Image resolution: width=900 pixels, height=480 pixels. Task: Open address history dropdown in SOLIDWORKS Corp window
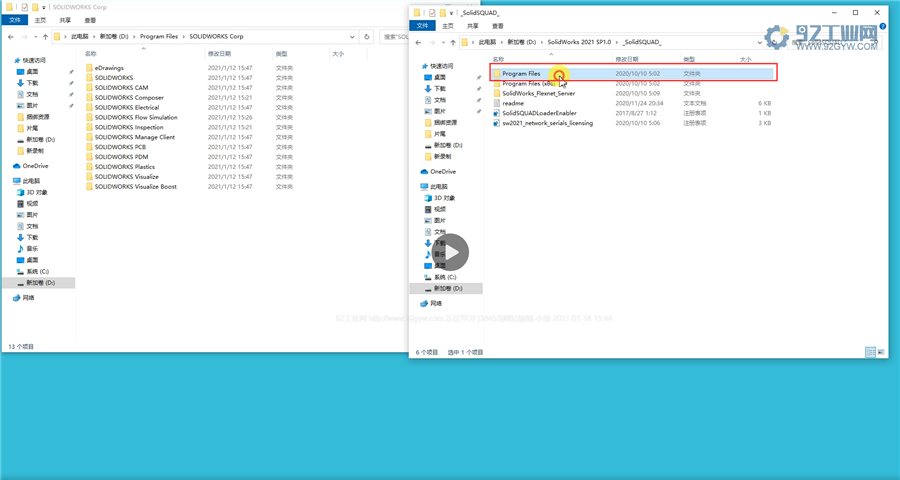pyautogui.click(x=352, y=36)
